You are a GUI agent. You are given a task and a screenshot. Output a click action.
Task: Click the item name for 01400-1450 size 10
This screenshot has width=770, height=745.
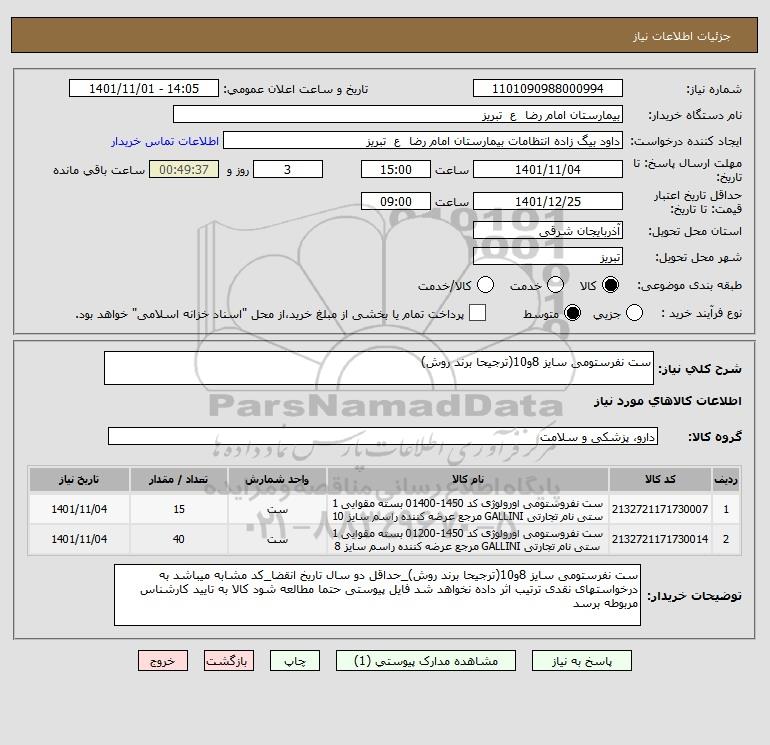[468, 510]
